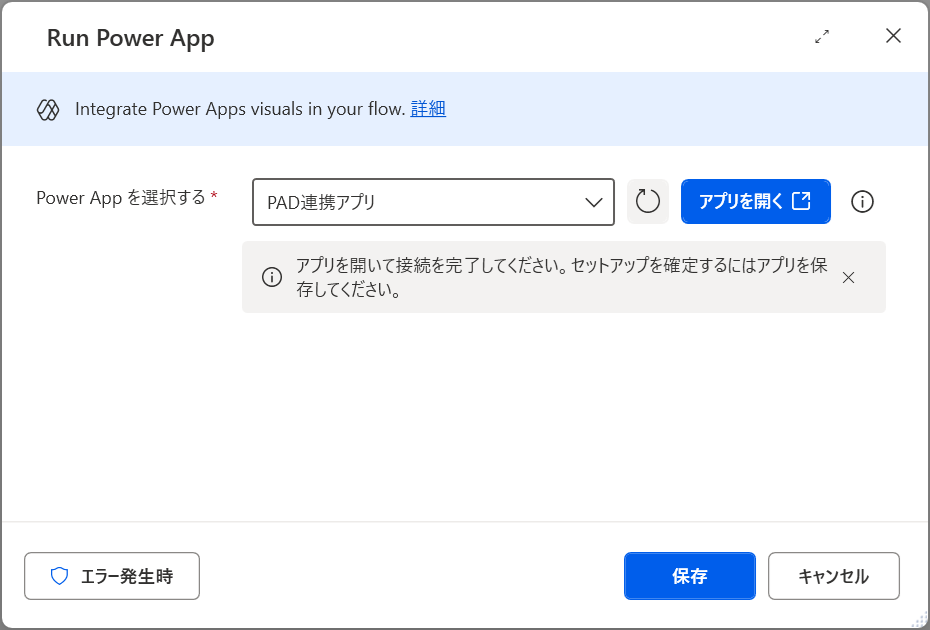Open the Power App を選択する dropdown

[434, 202]
